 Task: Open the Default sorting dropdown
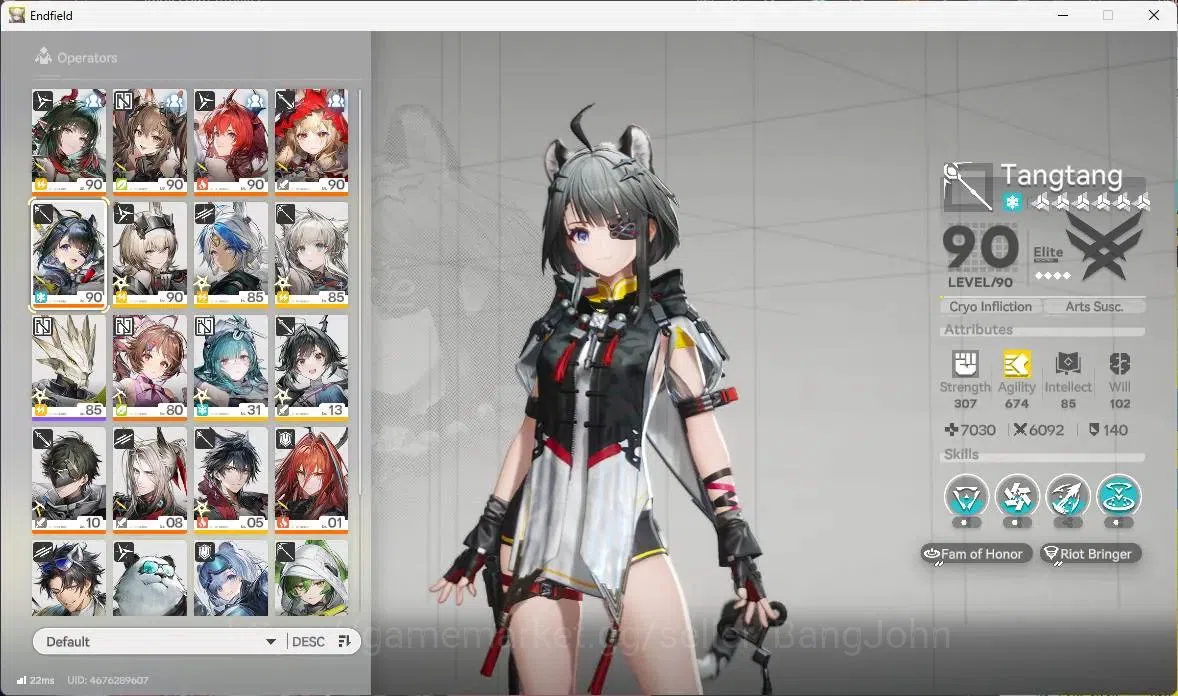[159, 641]
